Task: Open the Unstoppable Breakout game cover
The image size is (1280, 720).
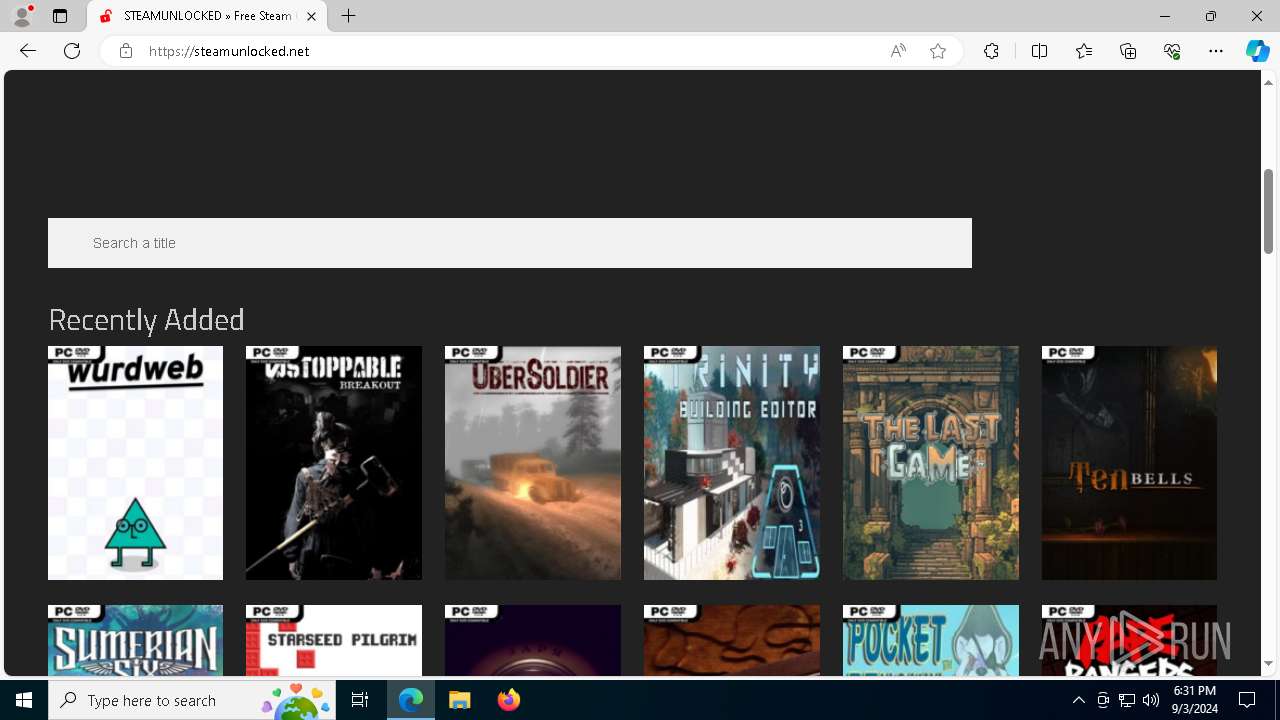Action: [334, 463]
